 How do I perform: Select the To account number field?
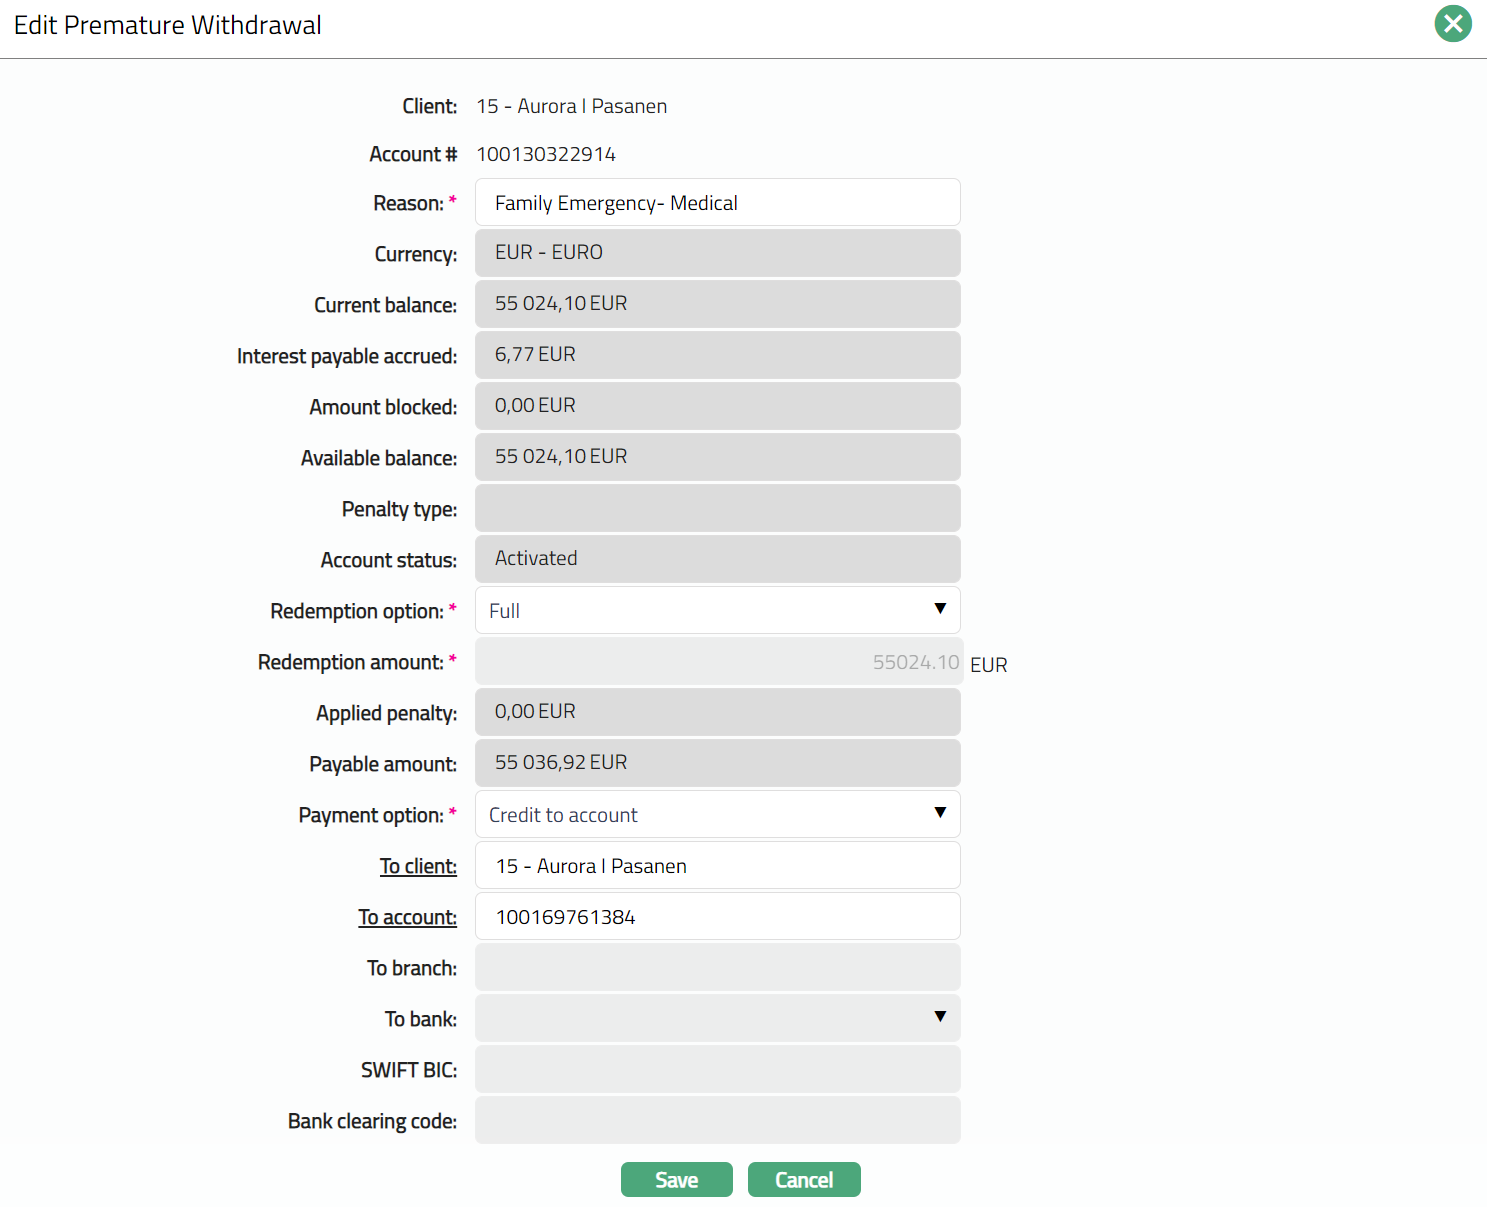[717, 917]
